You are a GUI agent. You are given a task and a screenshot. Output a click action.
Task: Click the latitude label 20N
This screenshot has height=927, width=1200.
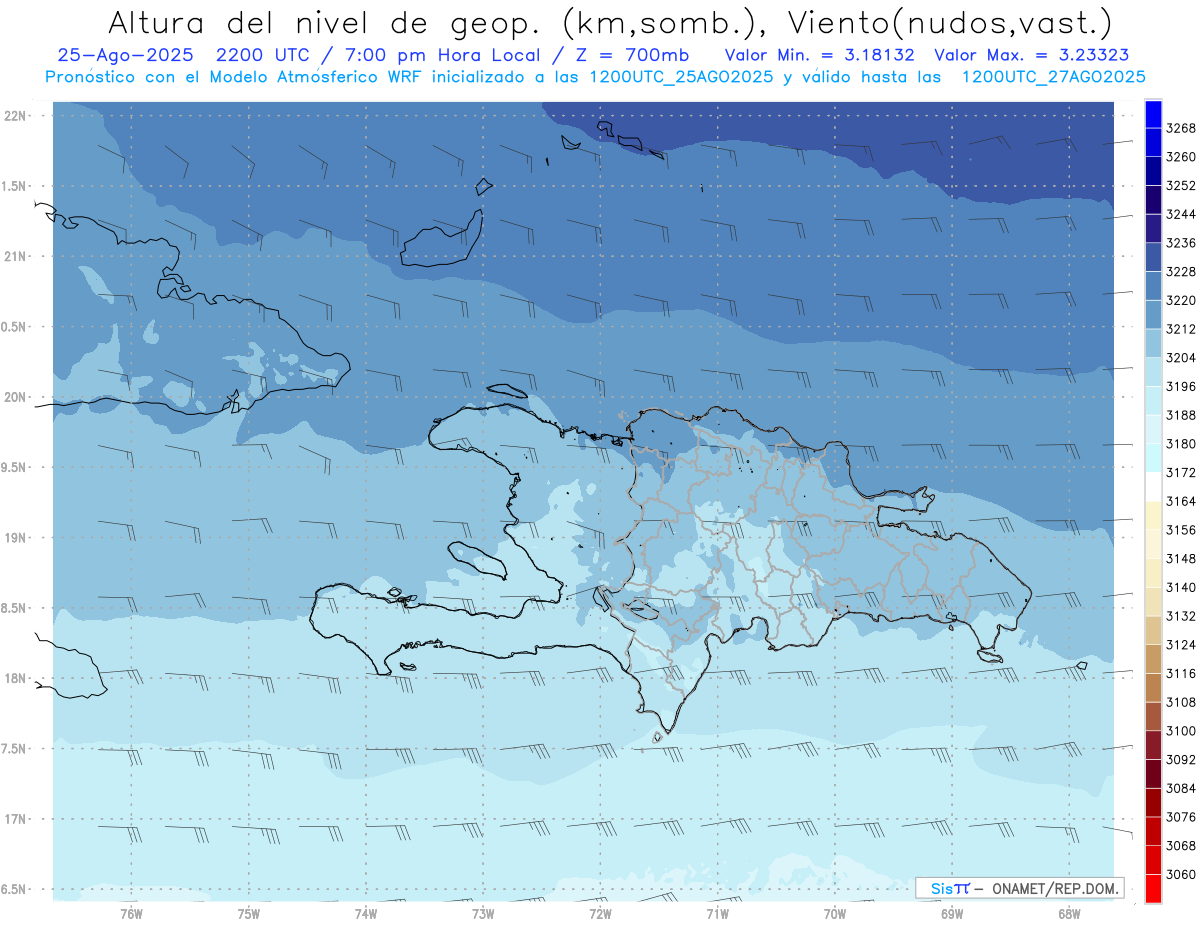pos(15,397)
